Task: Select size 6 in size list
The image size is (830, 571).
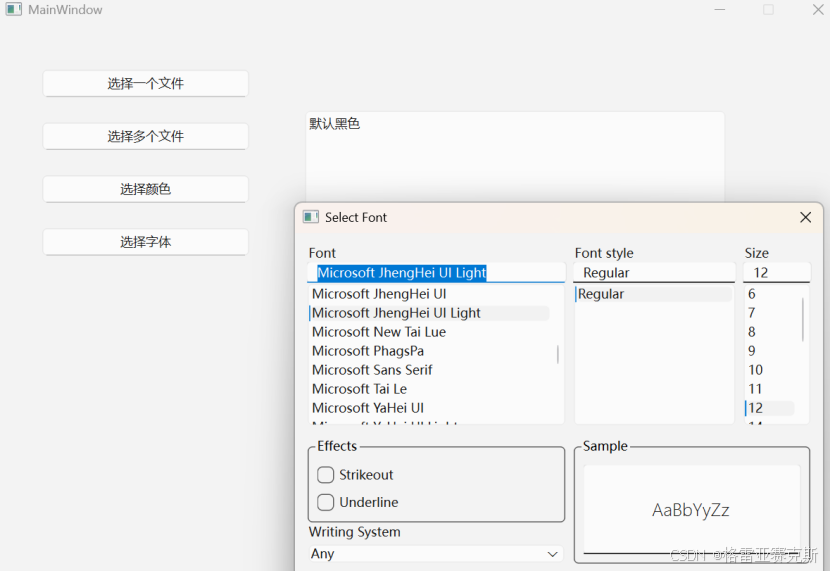Action: pos(770,294)
